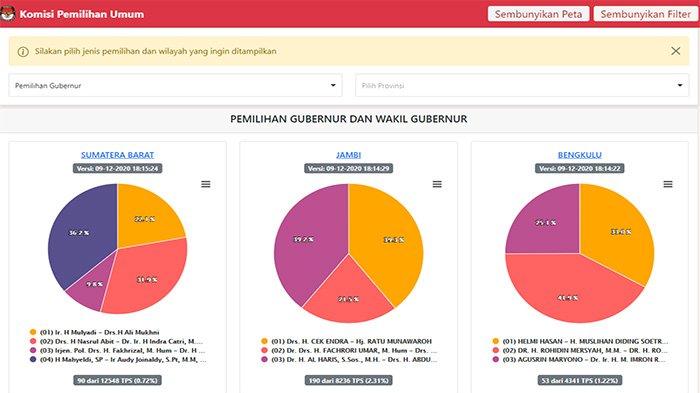Open the SUMATERA BARAT link

pyautogui.click(x=117, y=155)
